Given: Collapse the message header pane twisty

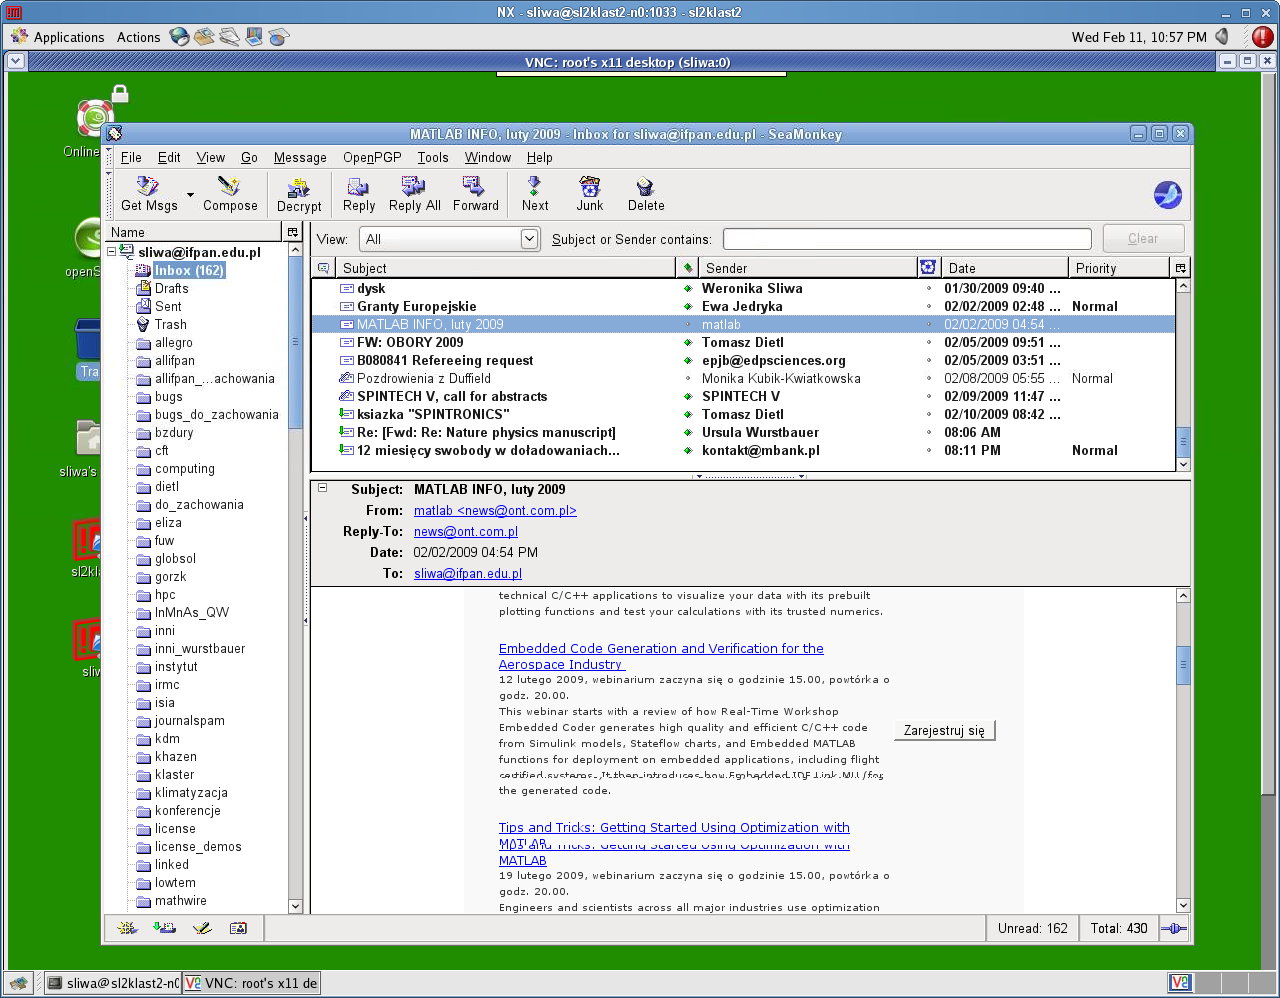Looking at the screenshot, I should 322,489.
